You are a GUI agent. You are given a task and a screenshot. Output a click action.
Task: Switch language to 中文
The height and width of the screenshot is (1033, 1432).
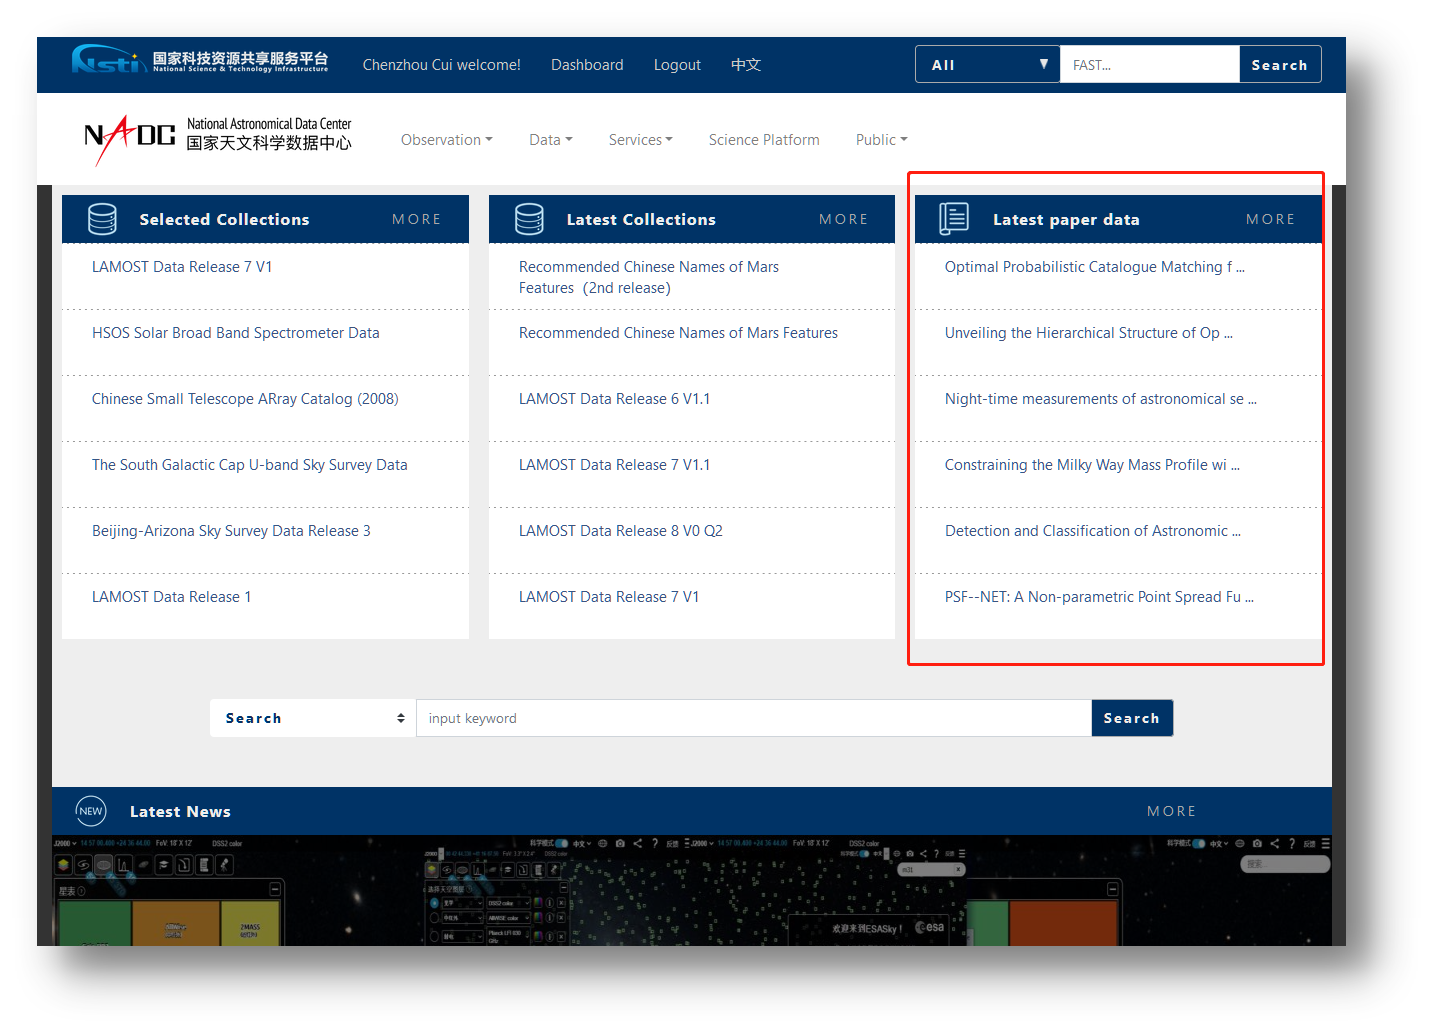click(746, 65)
